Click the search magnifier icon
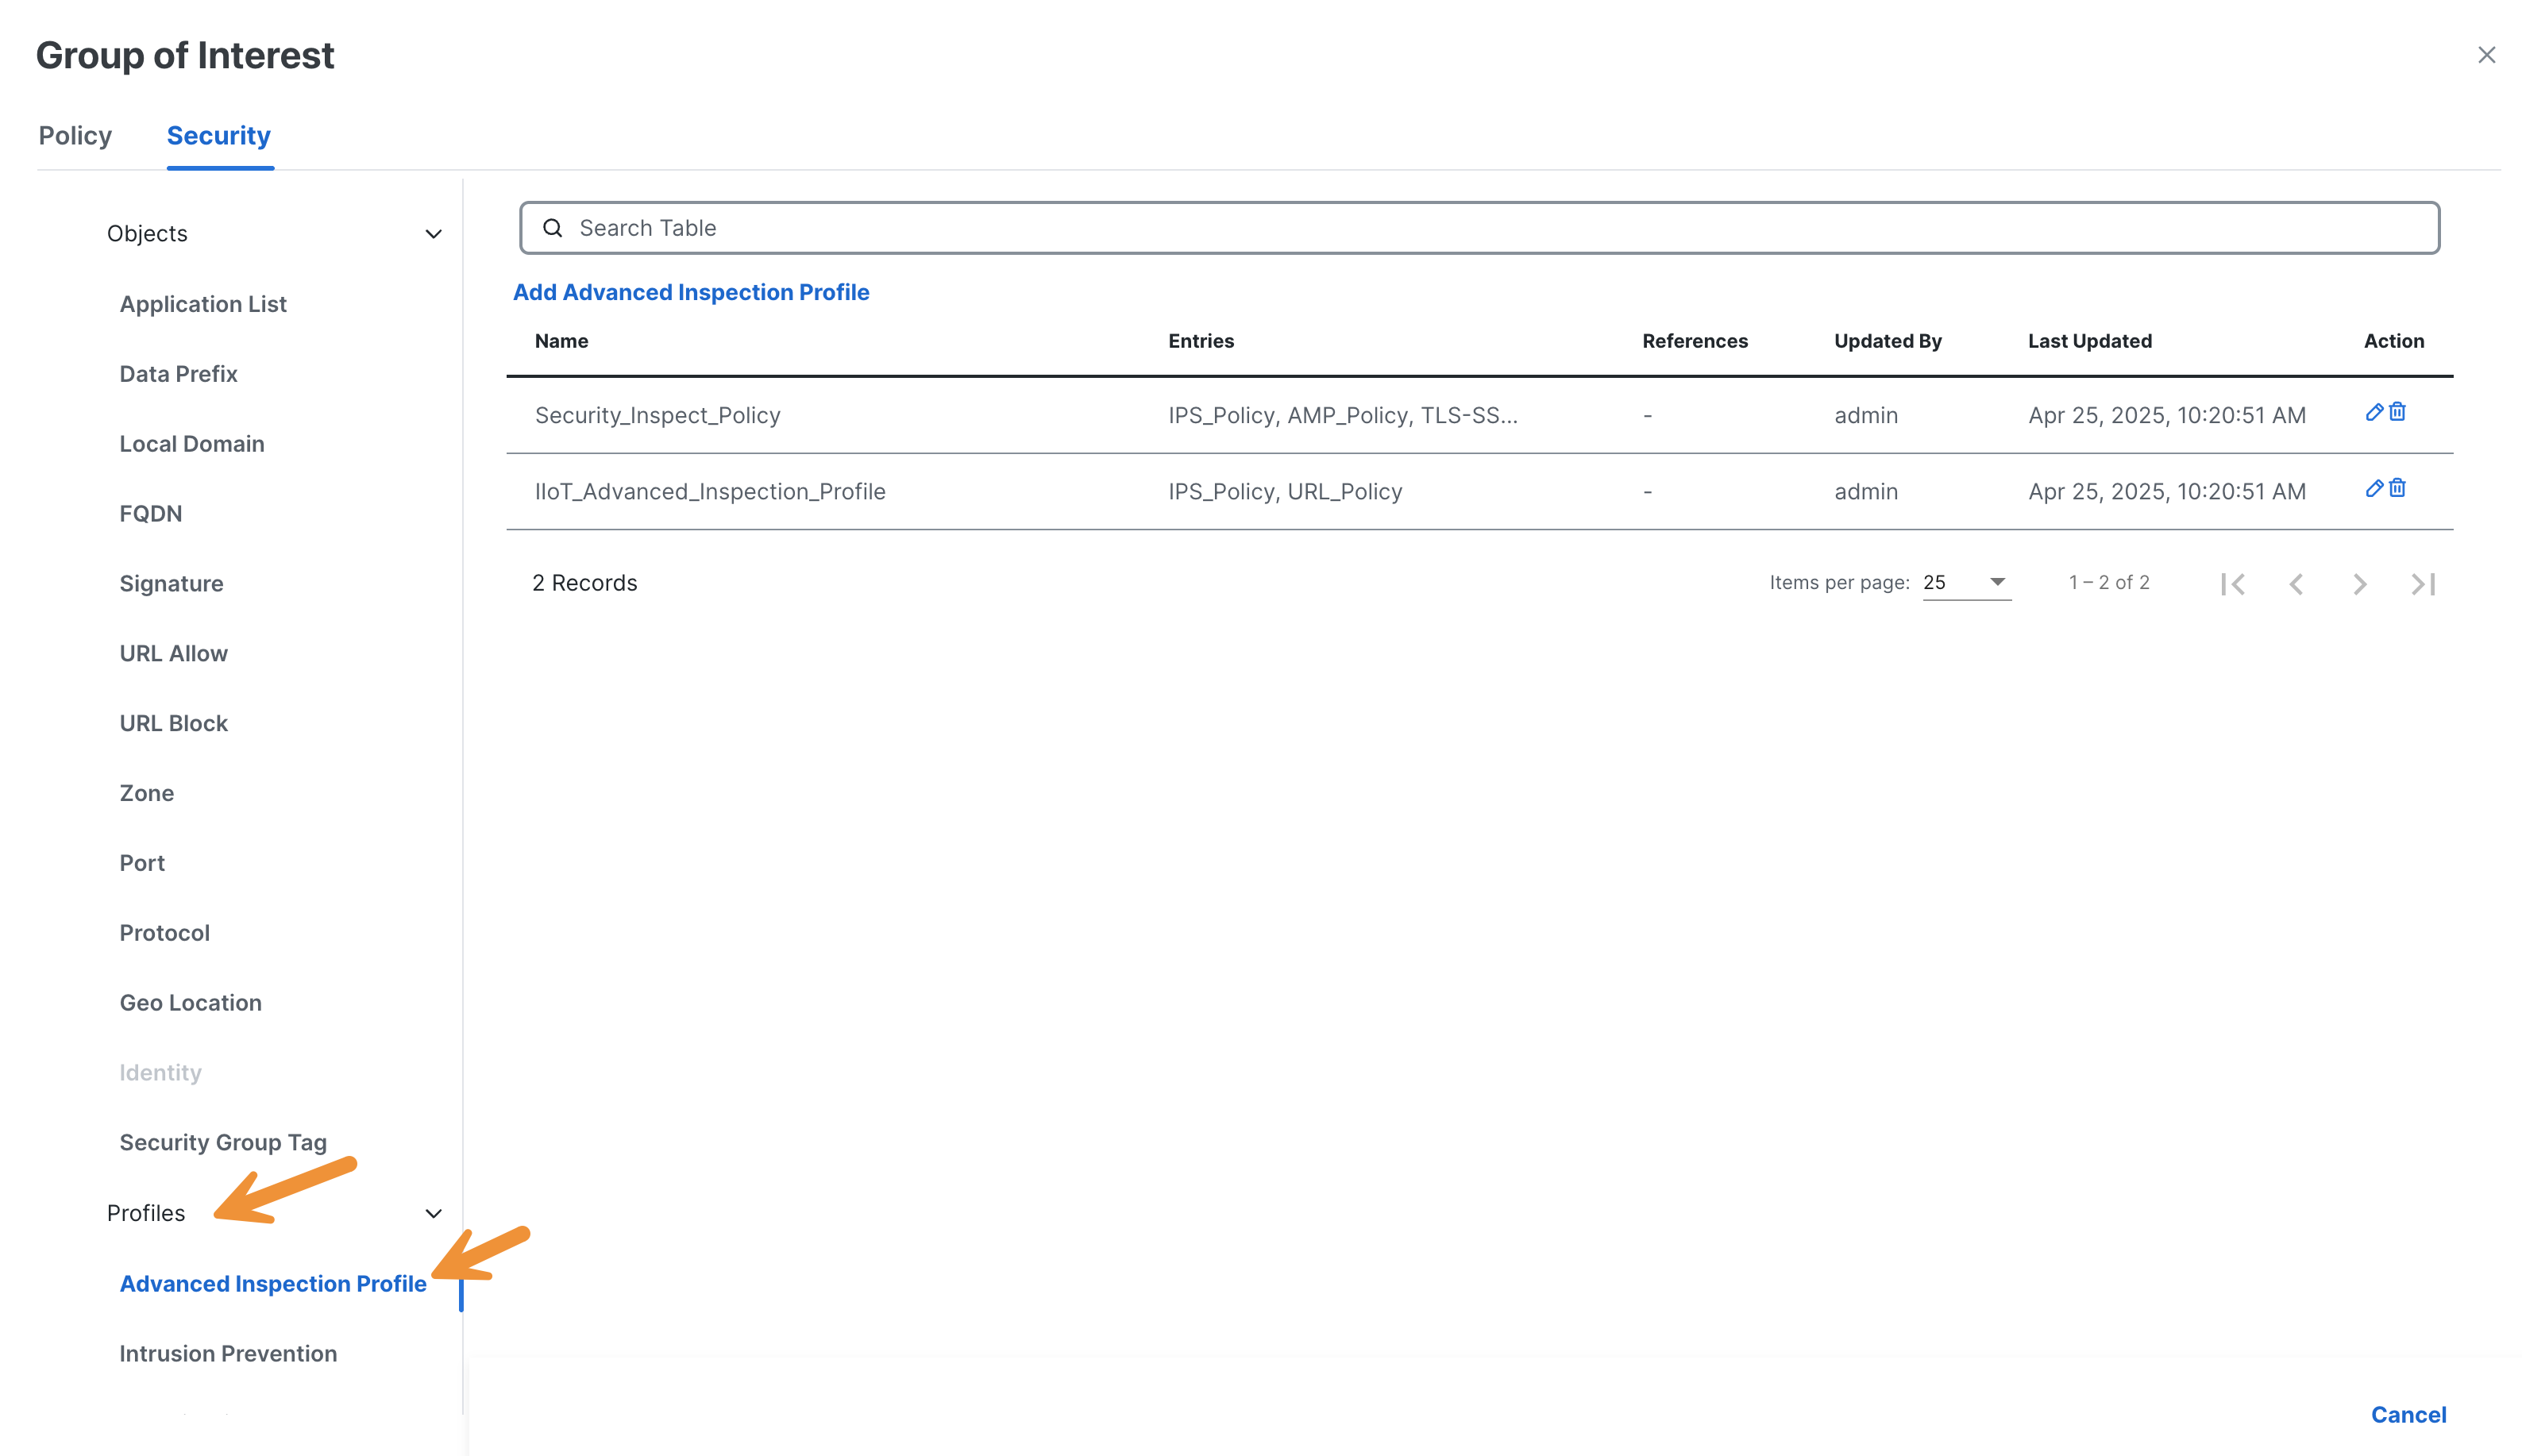The width and height of the screenshot is (2522, 1456). click(x=552, y=228)
